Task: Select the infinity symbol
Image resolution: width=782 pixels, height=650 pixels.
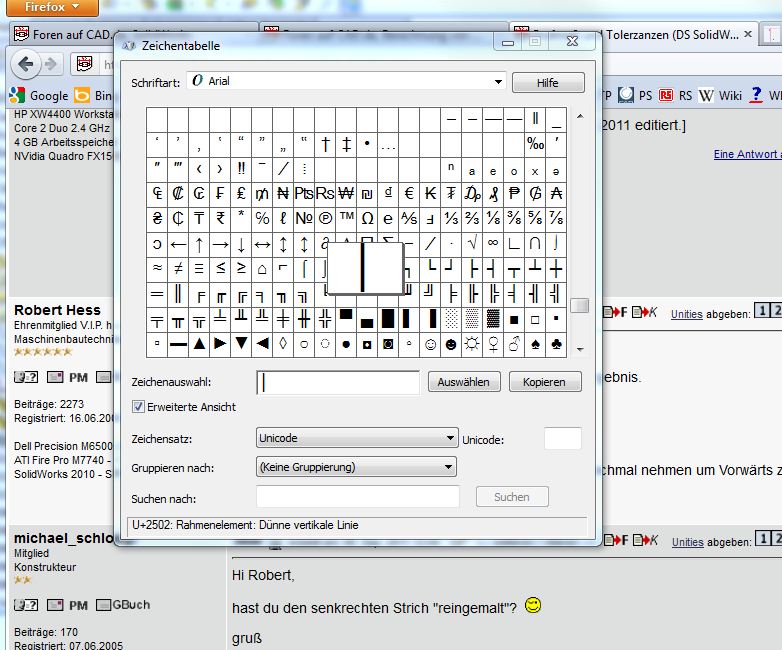Action: click(x=493, y=243)
